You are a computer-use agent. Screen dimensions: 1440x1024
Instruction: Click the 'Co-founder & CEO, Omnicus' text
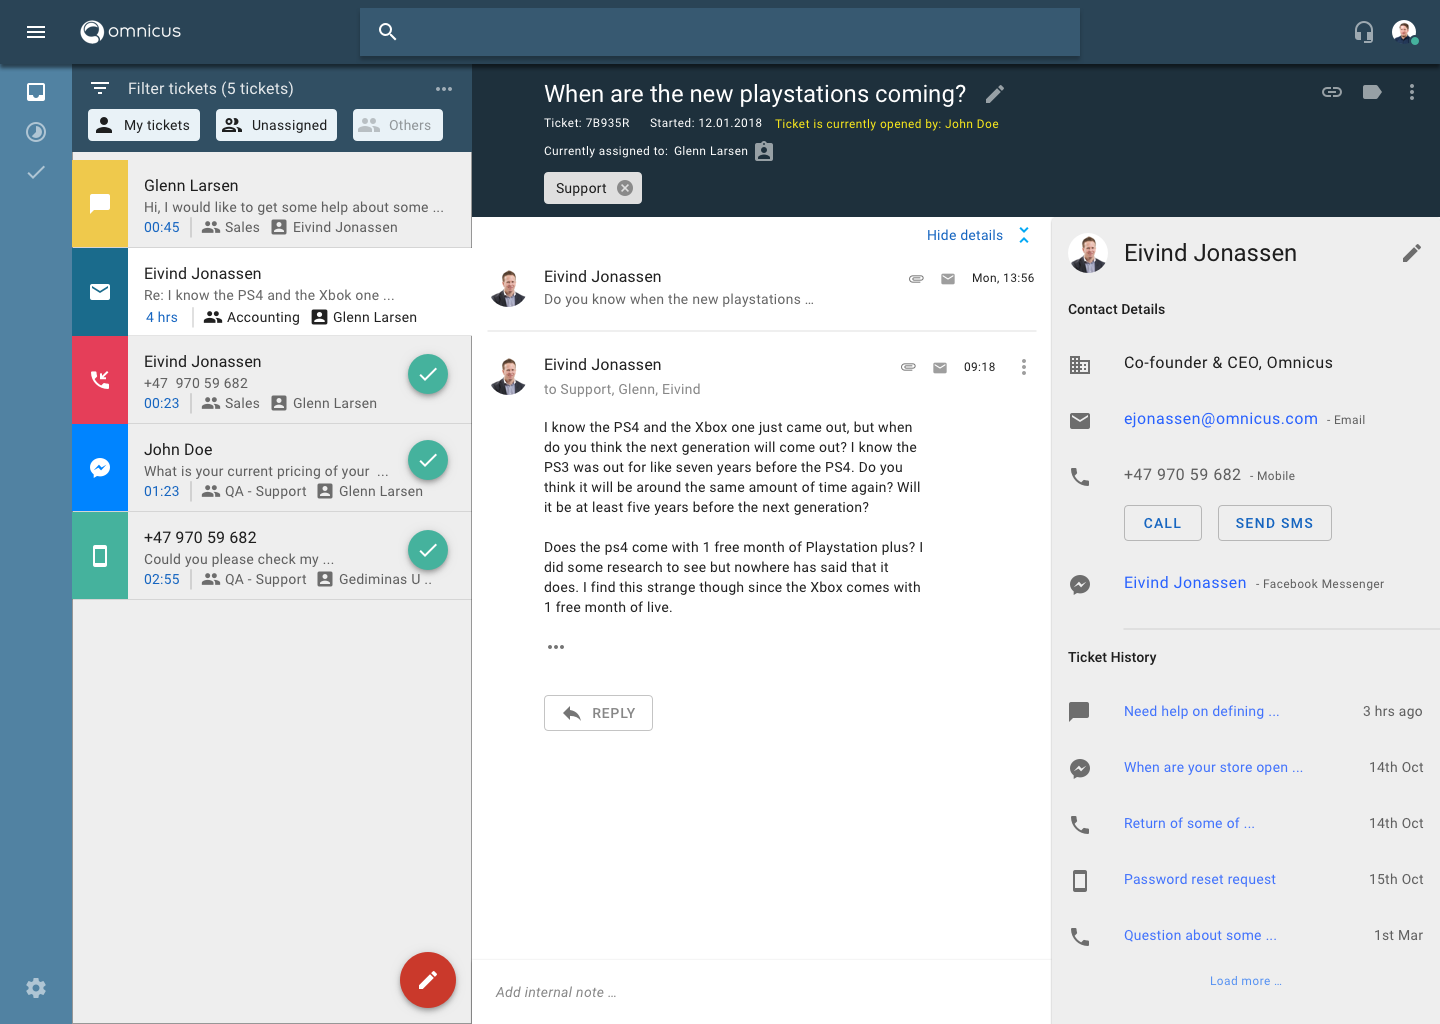[1228, 363]
